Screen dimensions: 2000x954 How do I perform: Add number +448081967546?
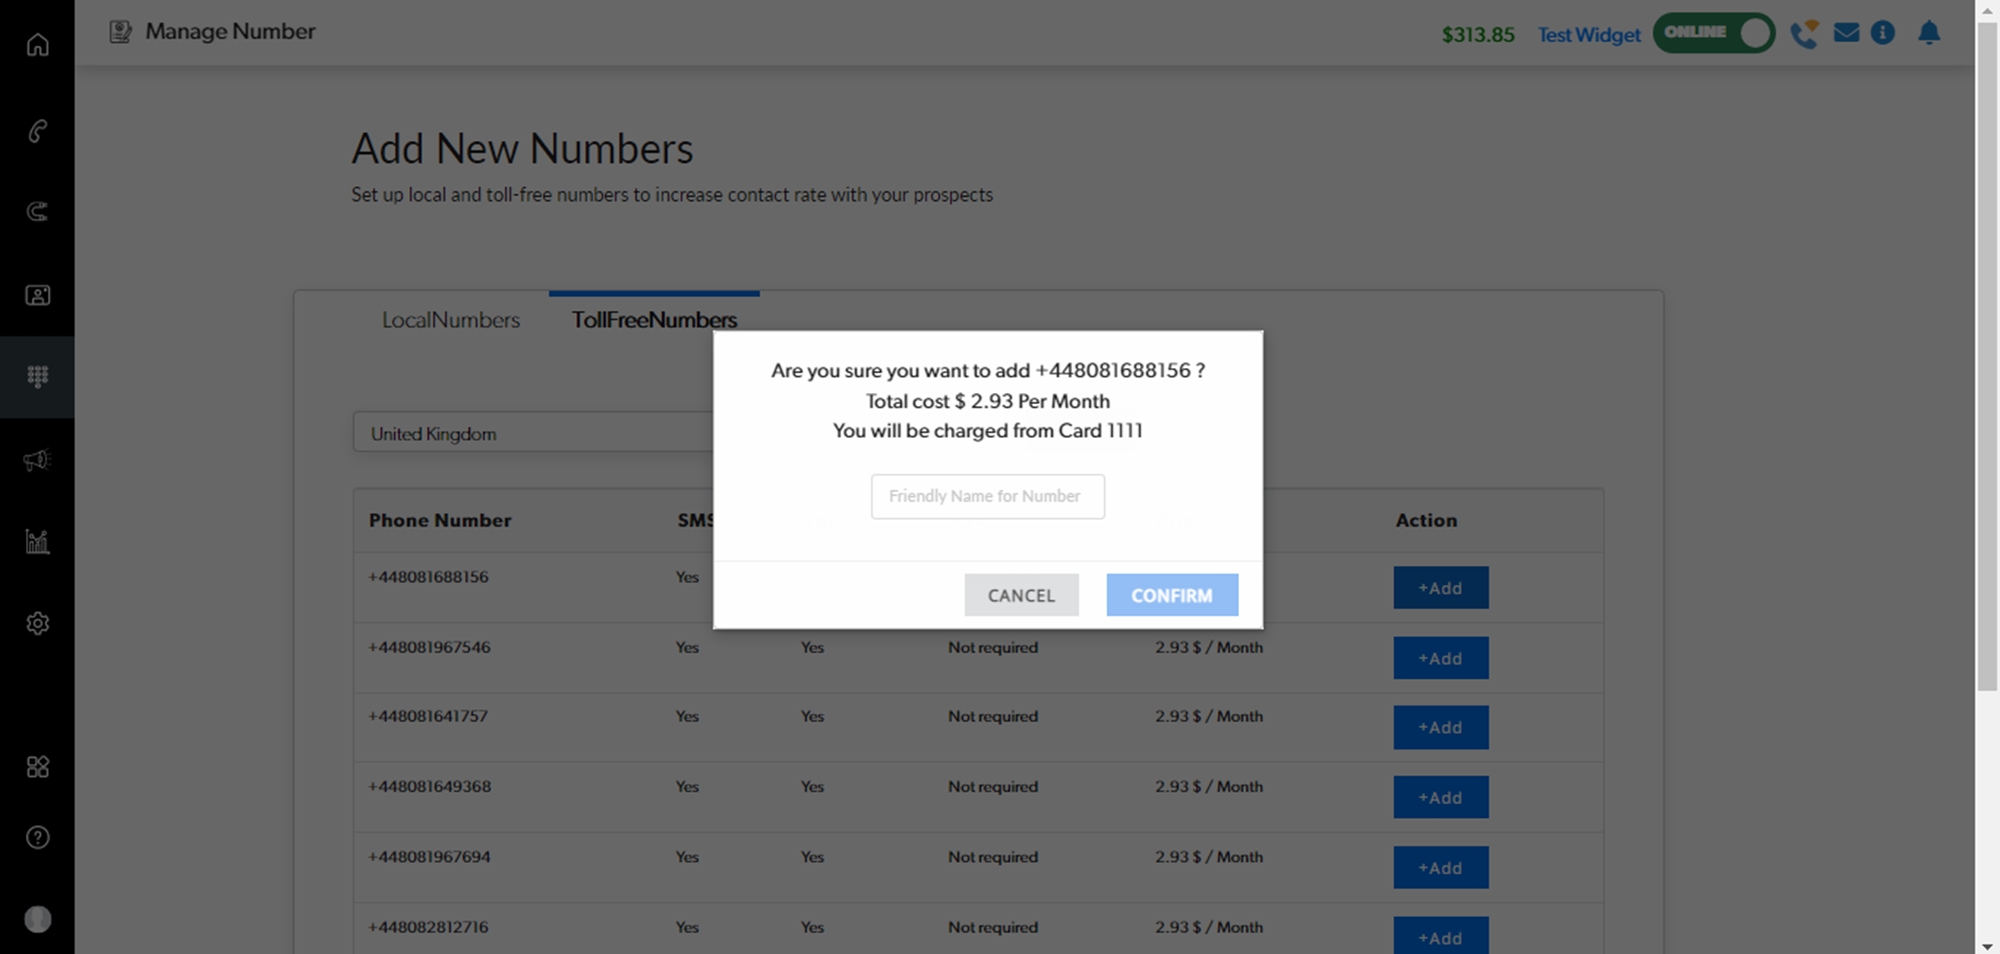tap(1440, 658)
